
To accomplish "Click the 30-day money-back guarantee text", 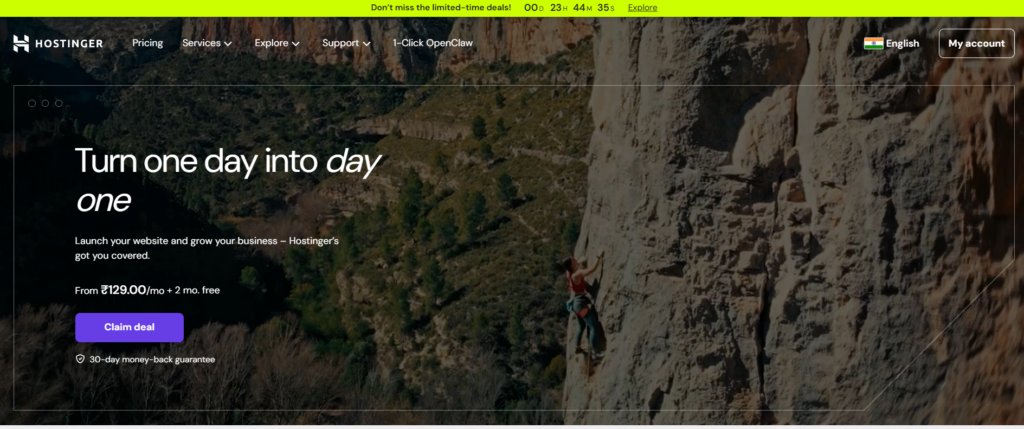I will point(152,359).
